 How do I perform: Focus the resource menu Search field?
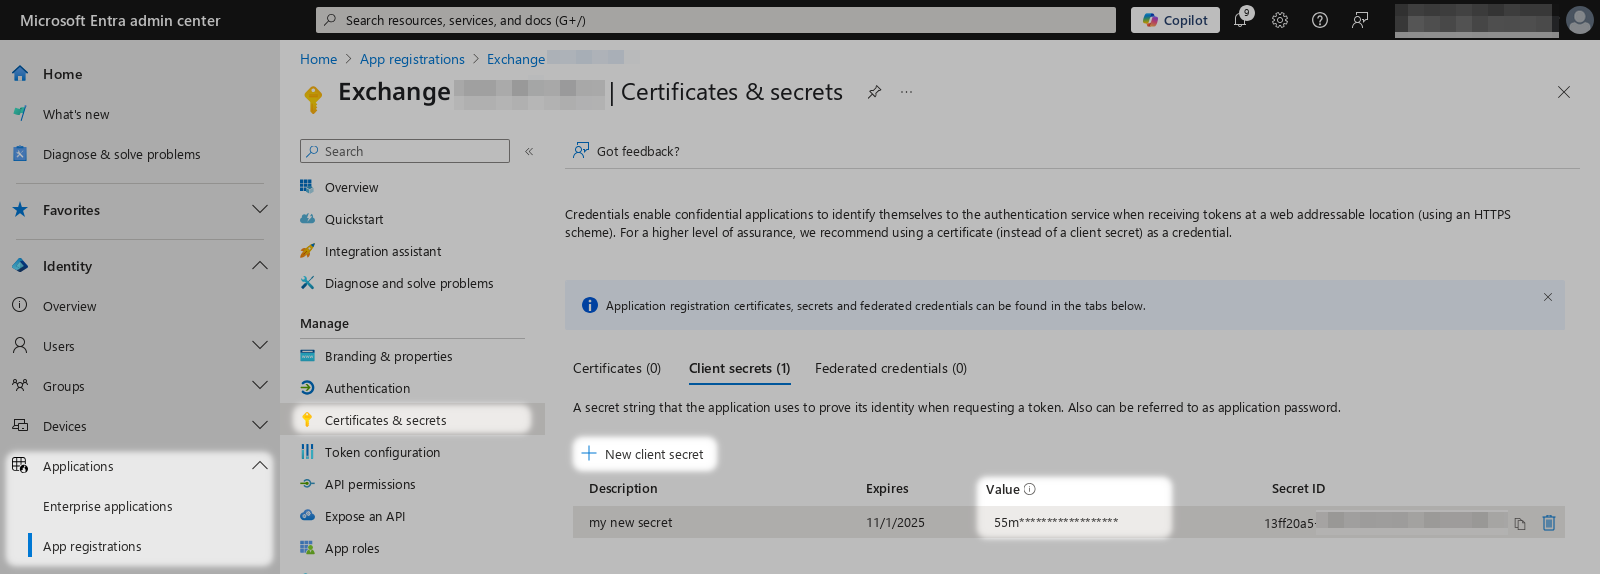click(x=405, y=151)
